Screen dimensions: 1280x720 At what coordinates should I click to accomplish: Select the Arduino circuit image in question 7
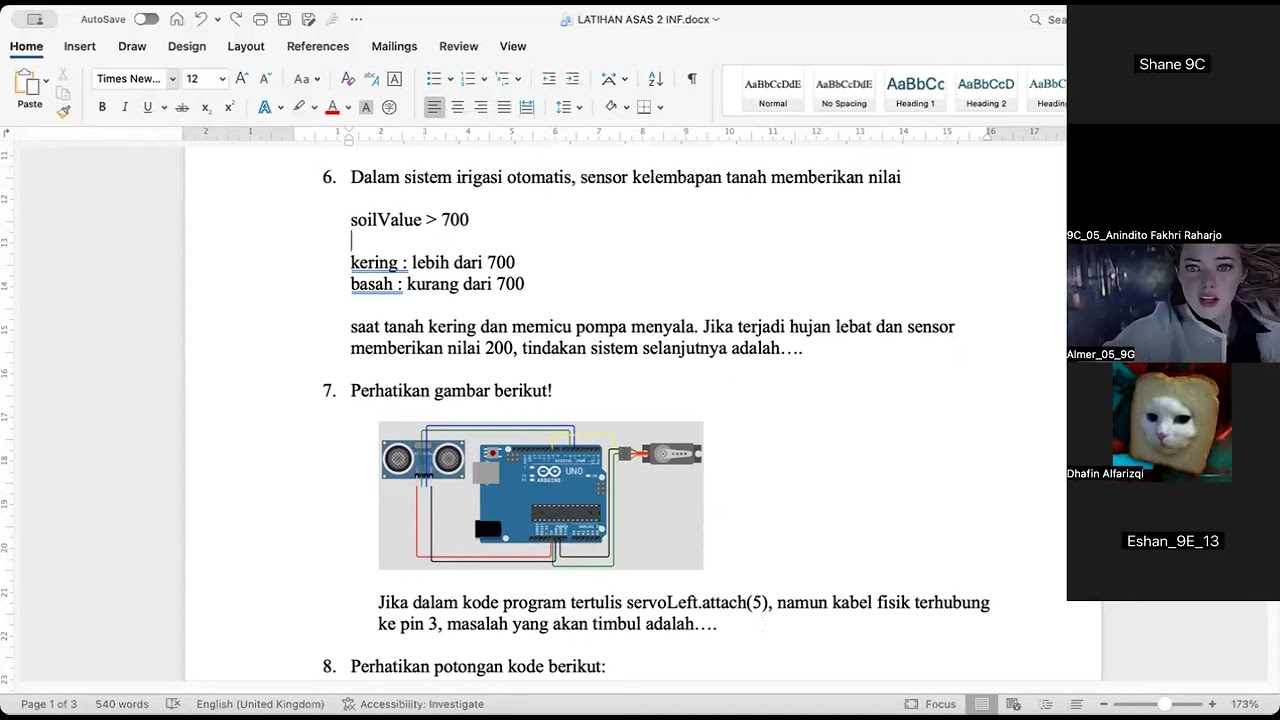(541, 495)
